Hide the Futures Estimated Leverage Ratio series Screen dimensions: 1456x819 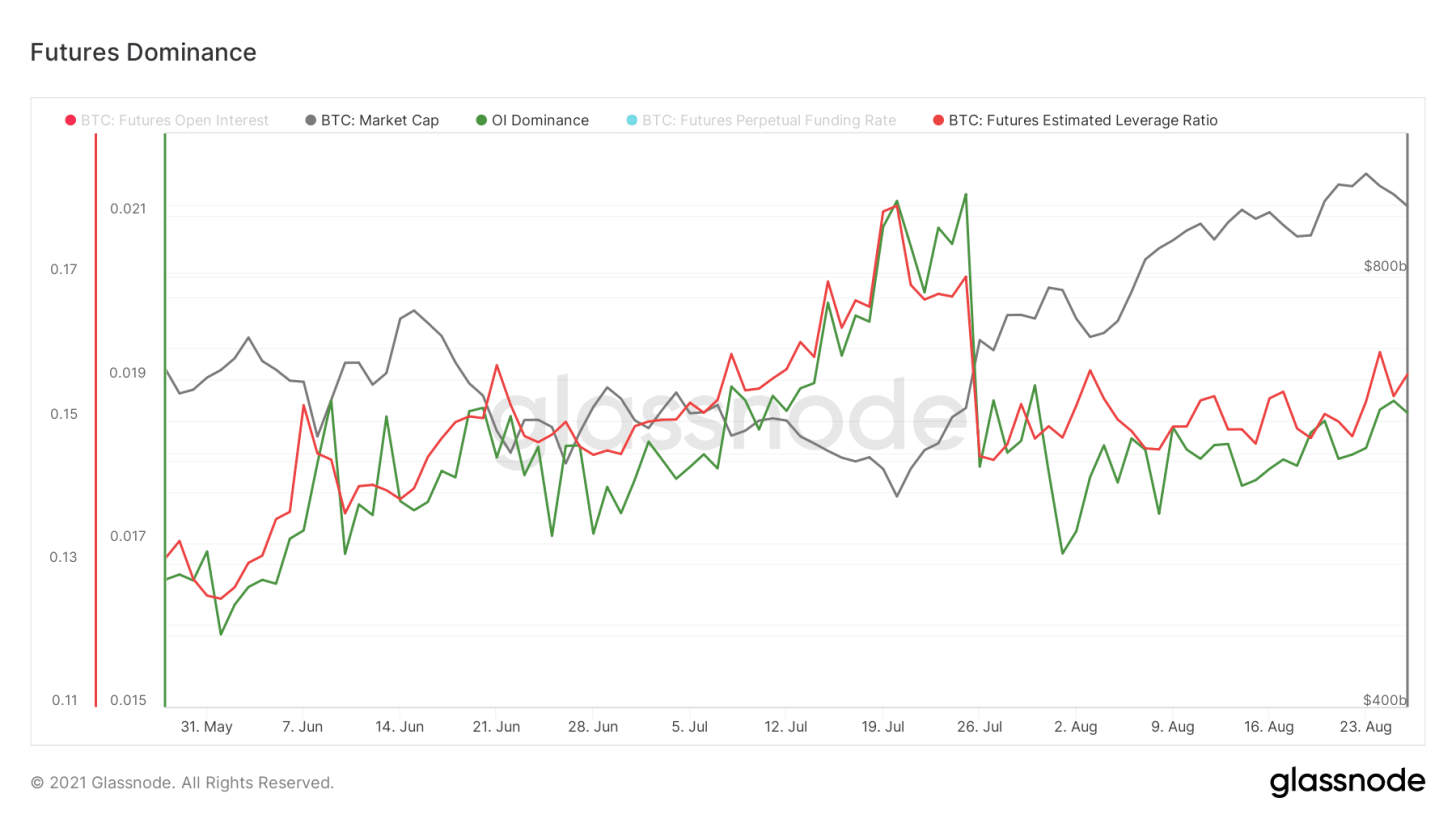[x=1083, y=121]
